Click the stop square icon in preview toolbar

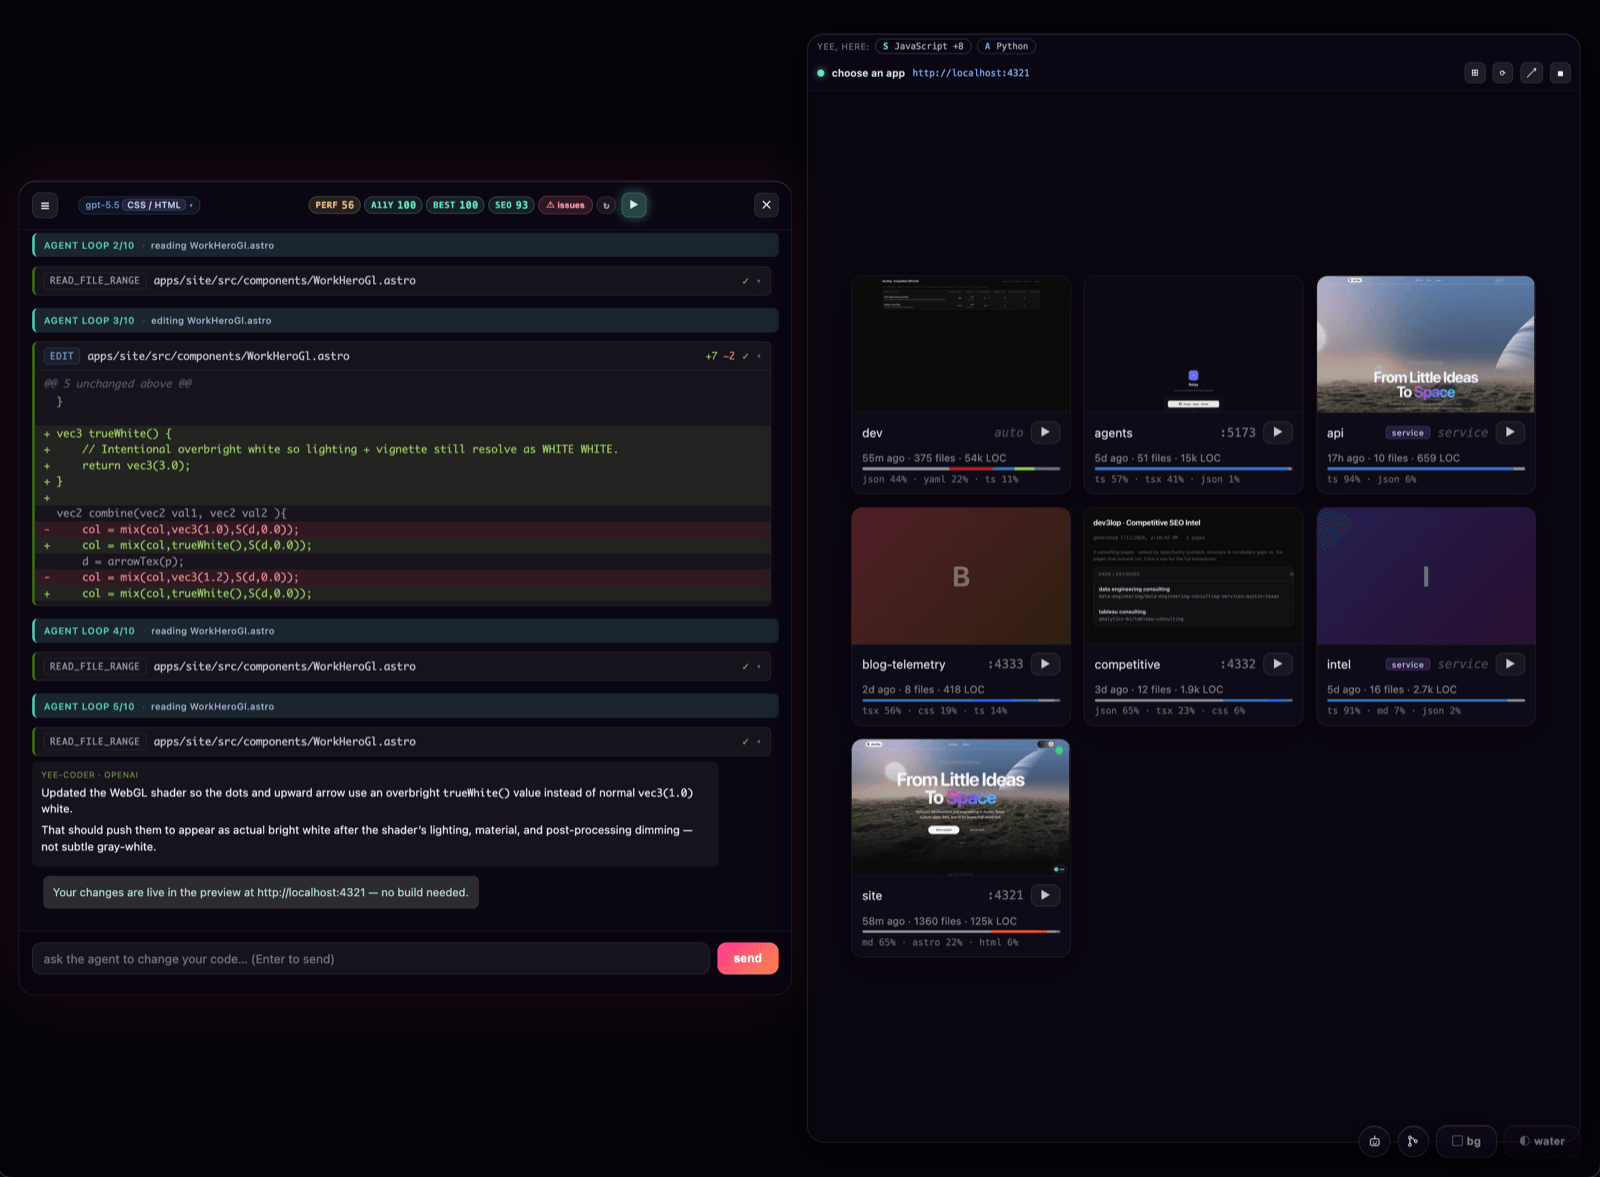[x=1560, y=73]
